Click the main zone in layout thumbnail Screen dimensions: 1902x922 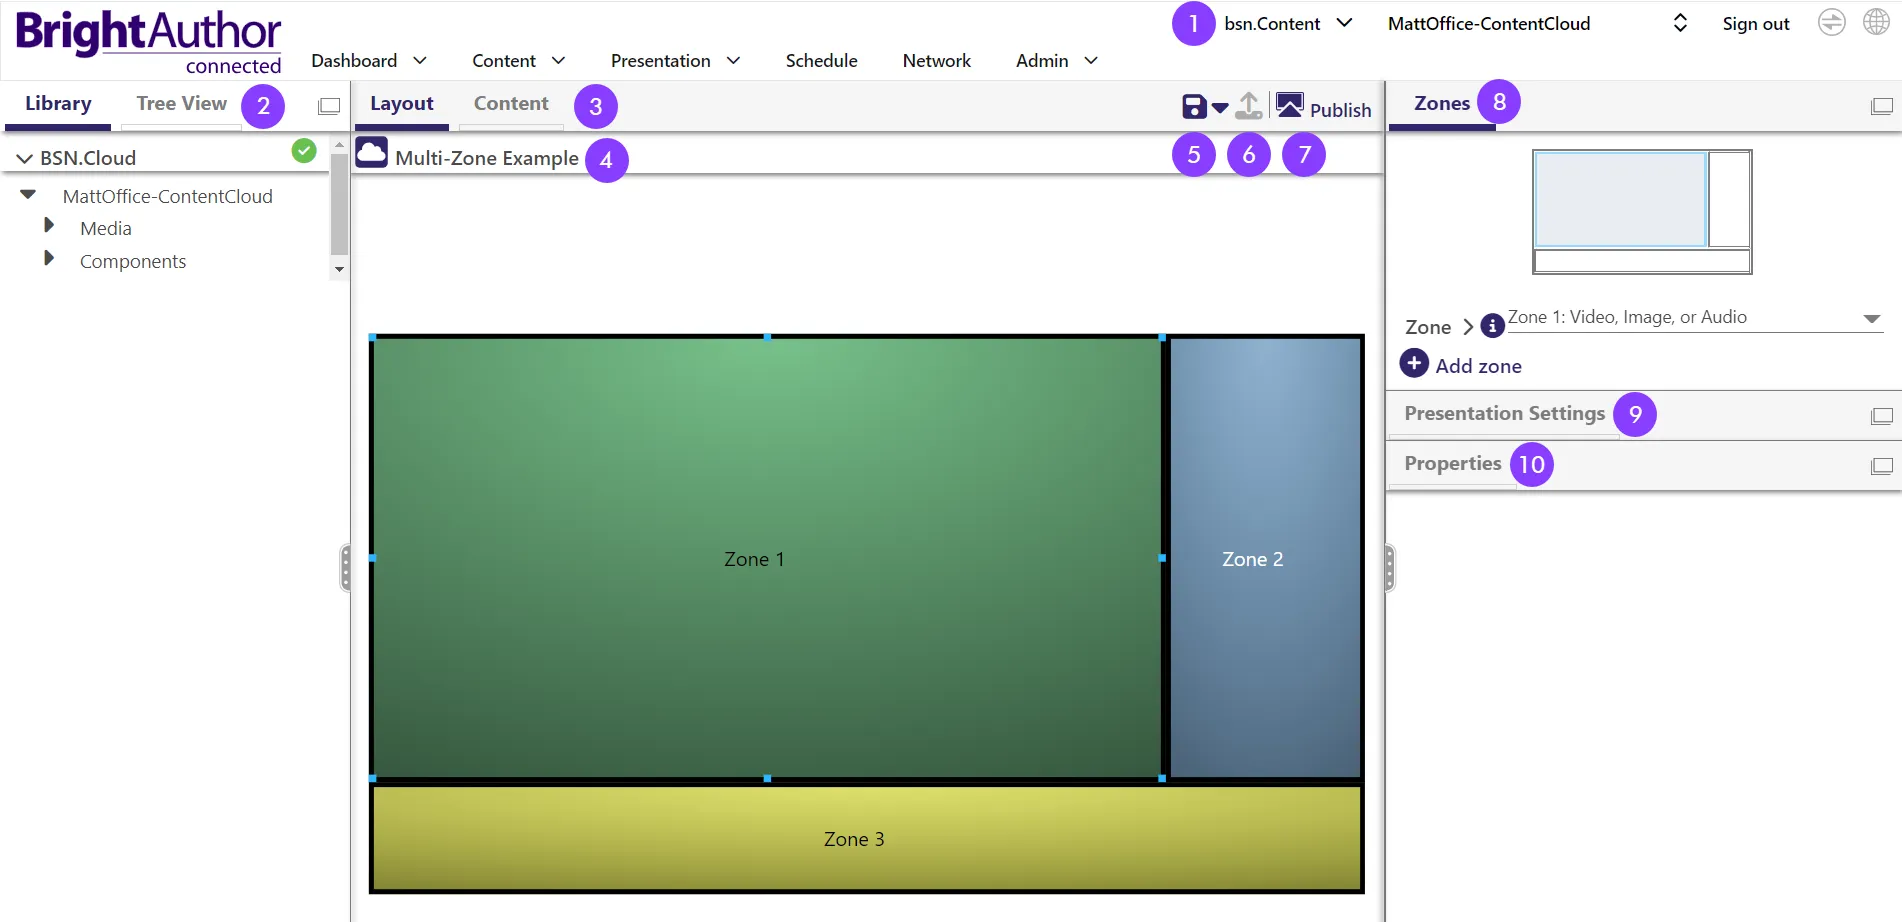coord(1620,199)
